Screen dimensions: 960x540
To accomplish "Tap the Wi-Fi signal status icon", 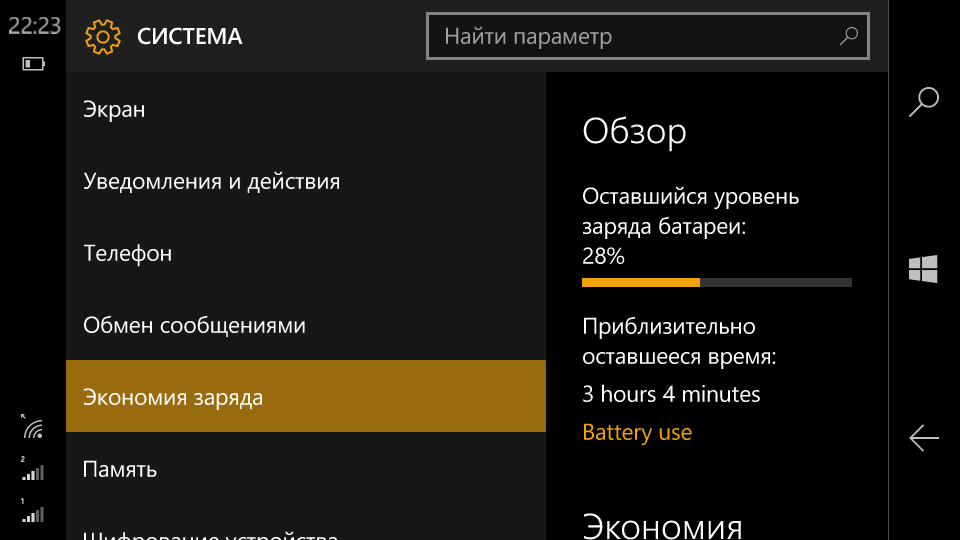I will [x=33, y=427].
